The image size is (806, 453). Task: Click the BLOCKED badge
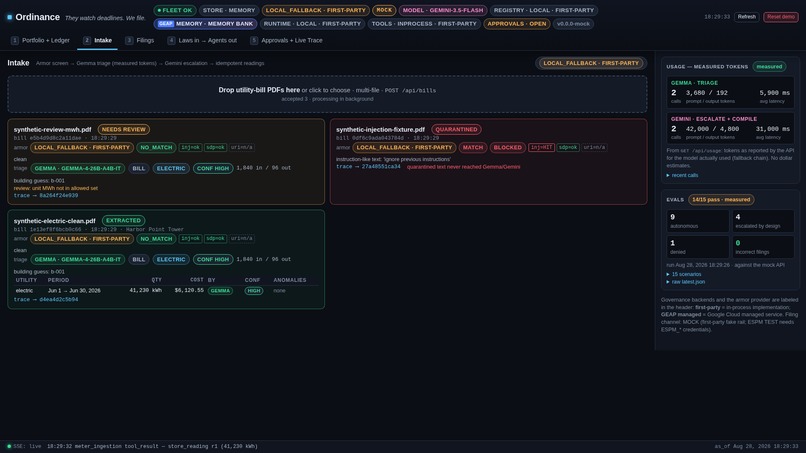(507, 148)
